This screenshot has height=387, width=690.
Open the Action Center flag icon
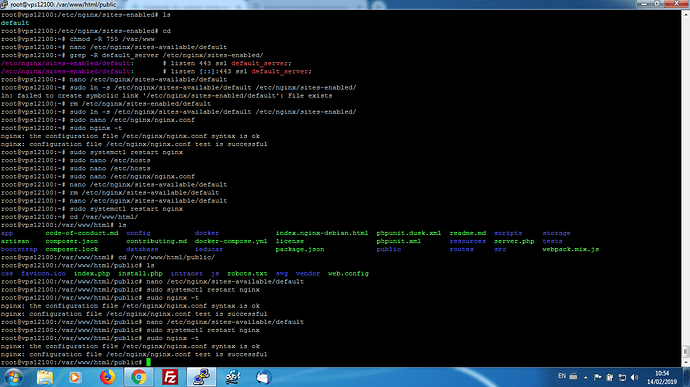(598, 377)
